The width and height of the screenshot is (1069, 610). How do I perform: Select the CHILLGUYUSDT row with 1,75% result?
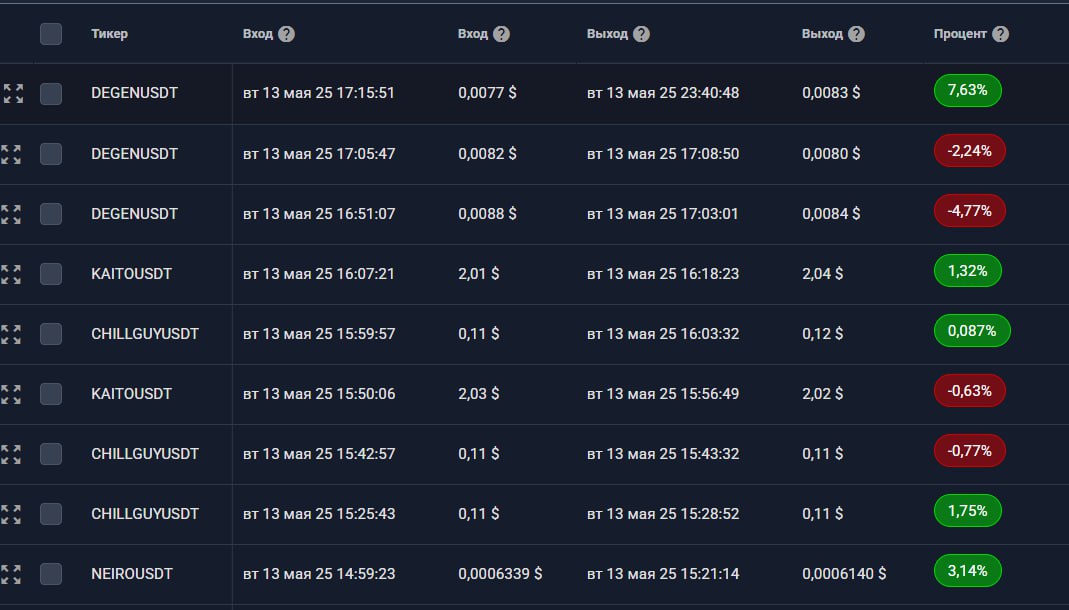[x=51, y=514]
